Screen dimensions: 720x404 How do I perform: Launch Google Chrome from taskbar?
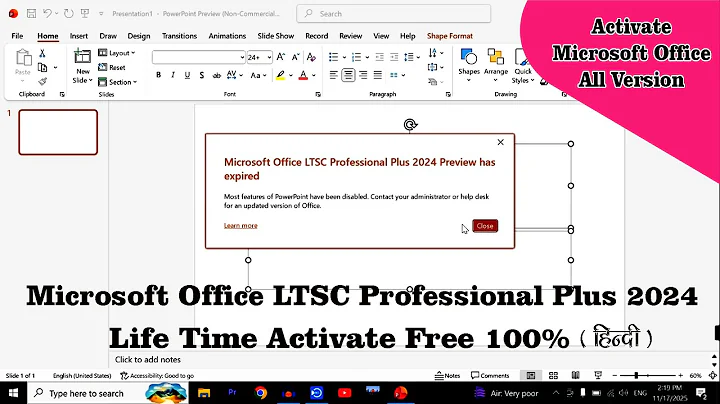[260, 393]
